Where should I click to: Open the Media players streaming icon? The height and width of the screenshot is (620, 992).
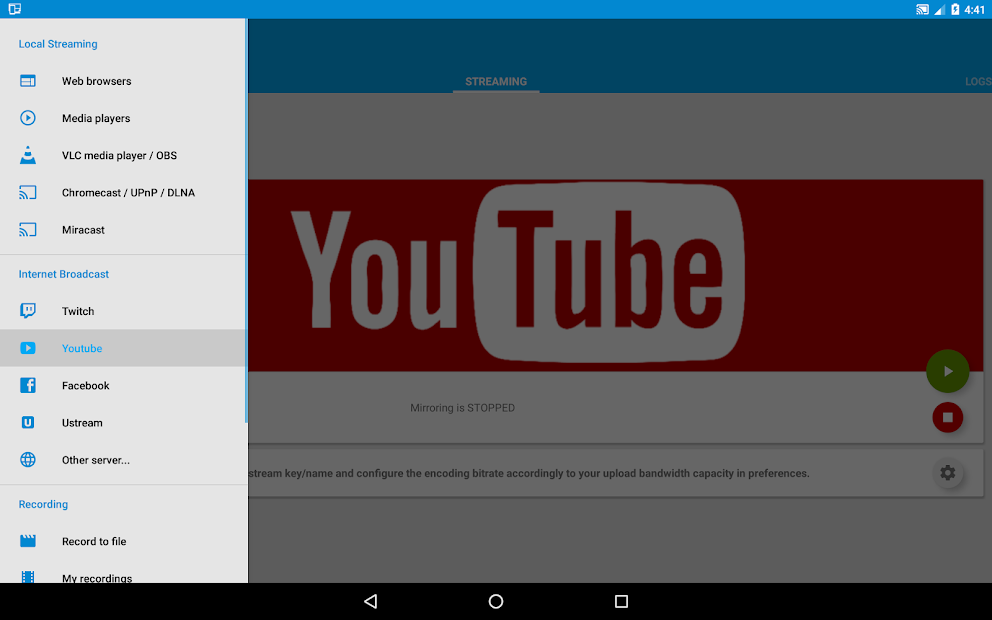pyautogui.click(x=27, y=118)
